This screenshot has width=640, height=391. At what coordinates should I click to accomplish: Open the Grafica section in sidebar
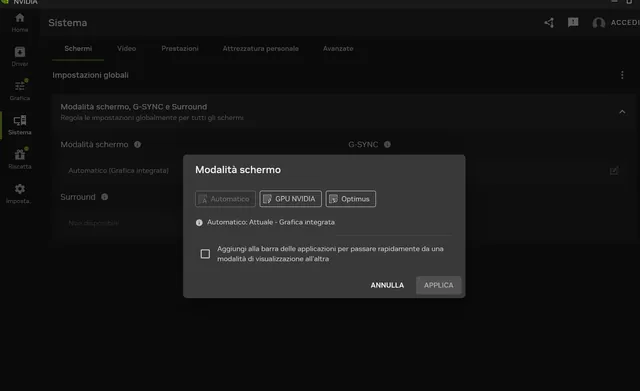[x=20, y=91]
